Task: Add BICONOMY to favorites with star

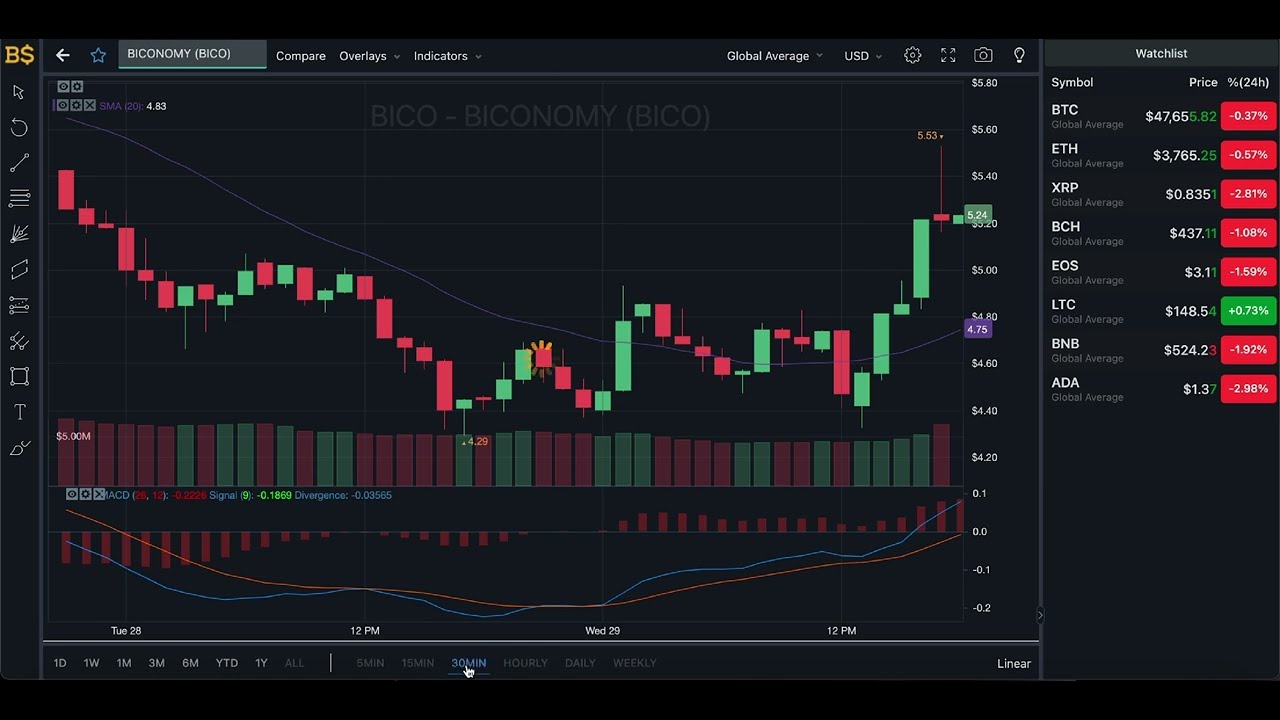Action: pos(98,55)
